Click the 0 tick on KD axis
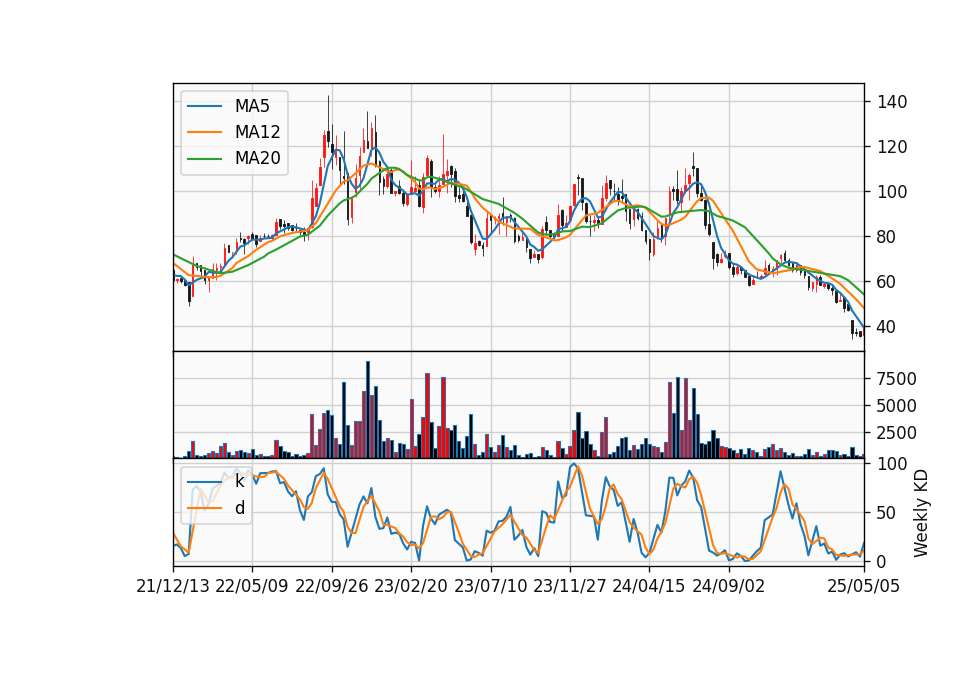The height and width of the screenshot is (690, 960). tap(882, 561)
